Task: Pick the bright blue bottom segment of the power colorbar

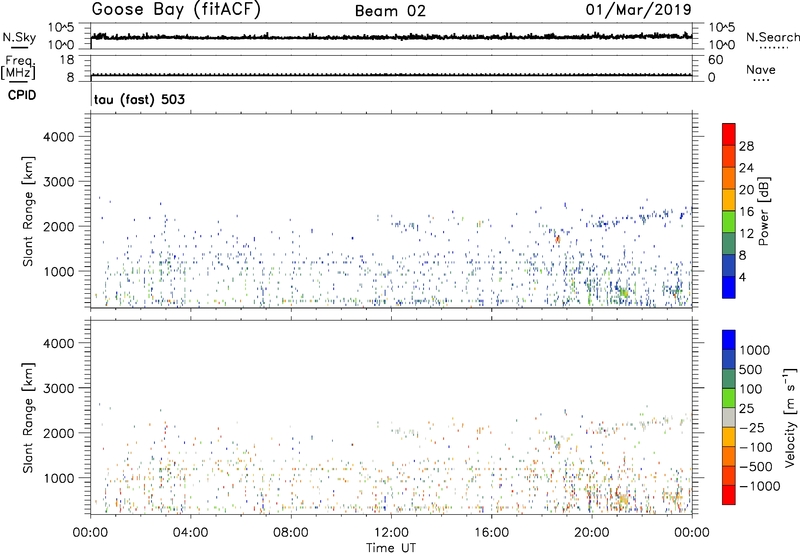Action: click(729, 287)
